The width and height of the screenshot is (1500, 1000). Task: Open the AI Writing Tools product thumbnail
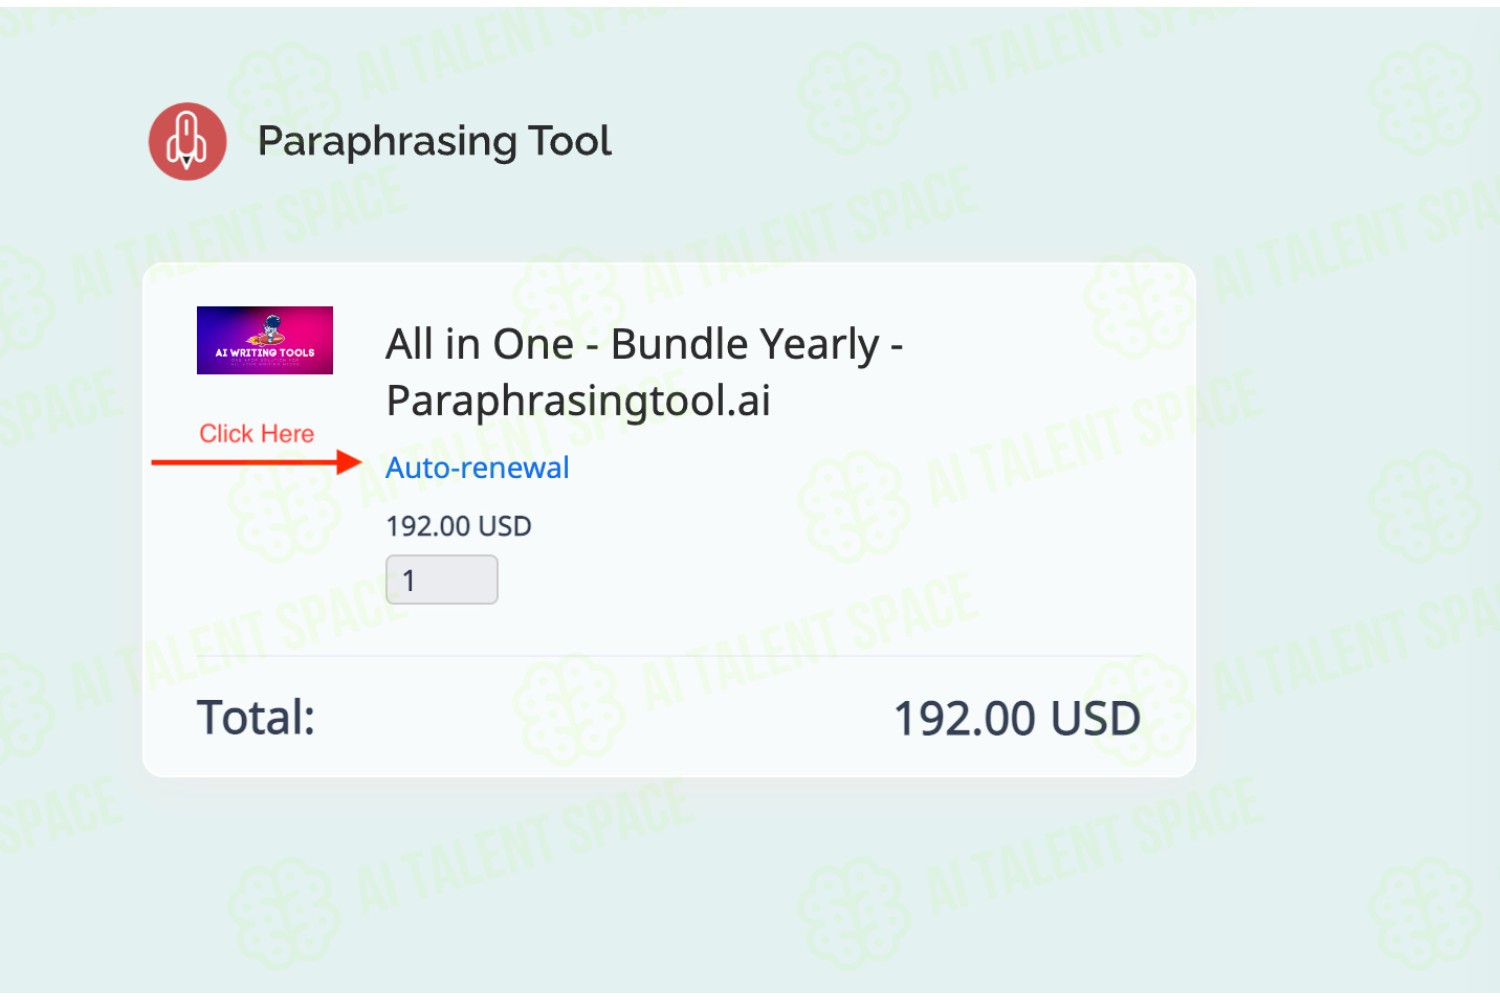coord(265,340)
